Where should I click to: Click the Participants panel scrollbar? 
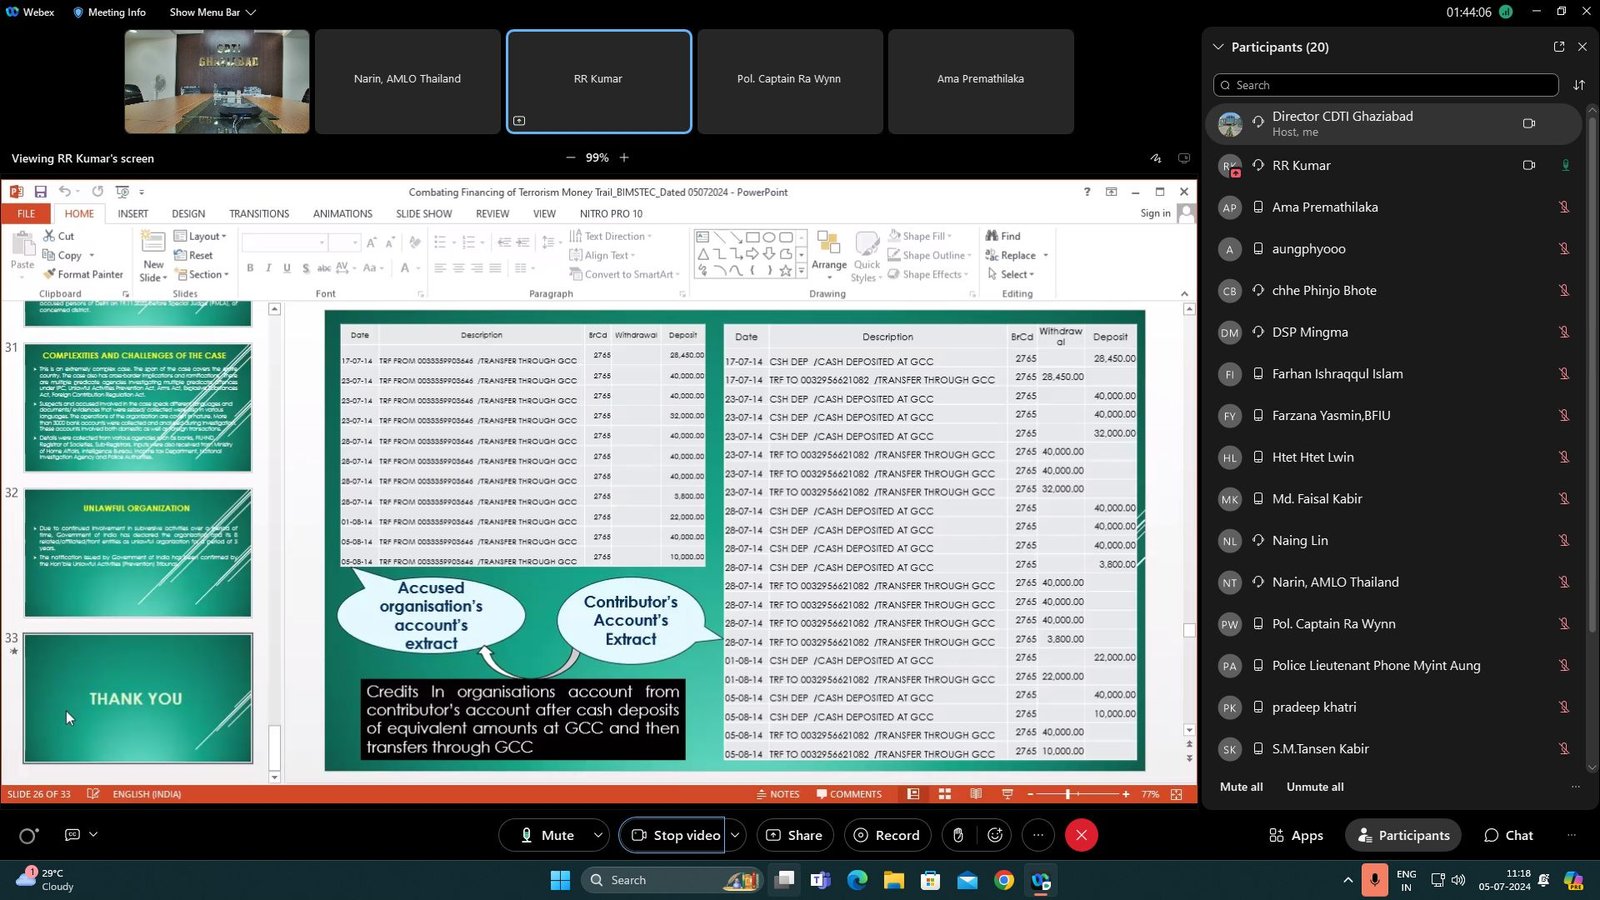(x=1592, y=400)
